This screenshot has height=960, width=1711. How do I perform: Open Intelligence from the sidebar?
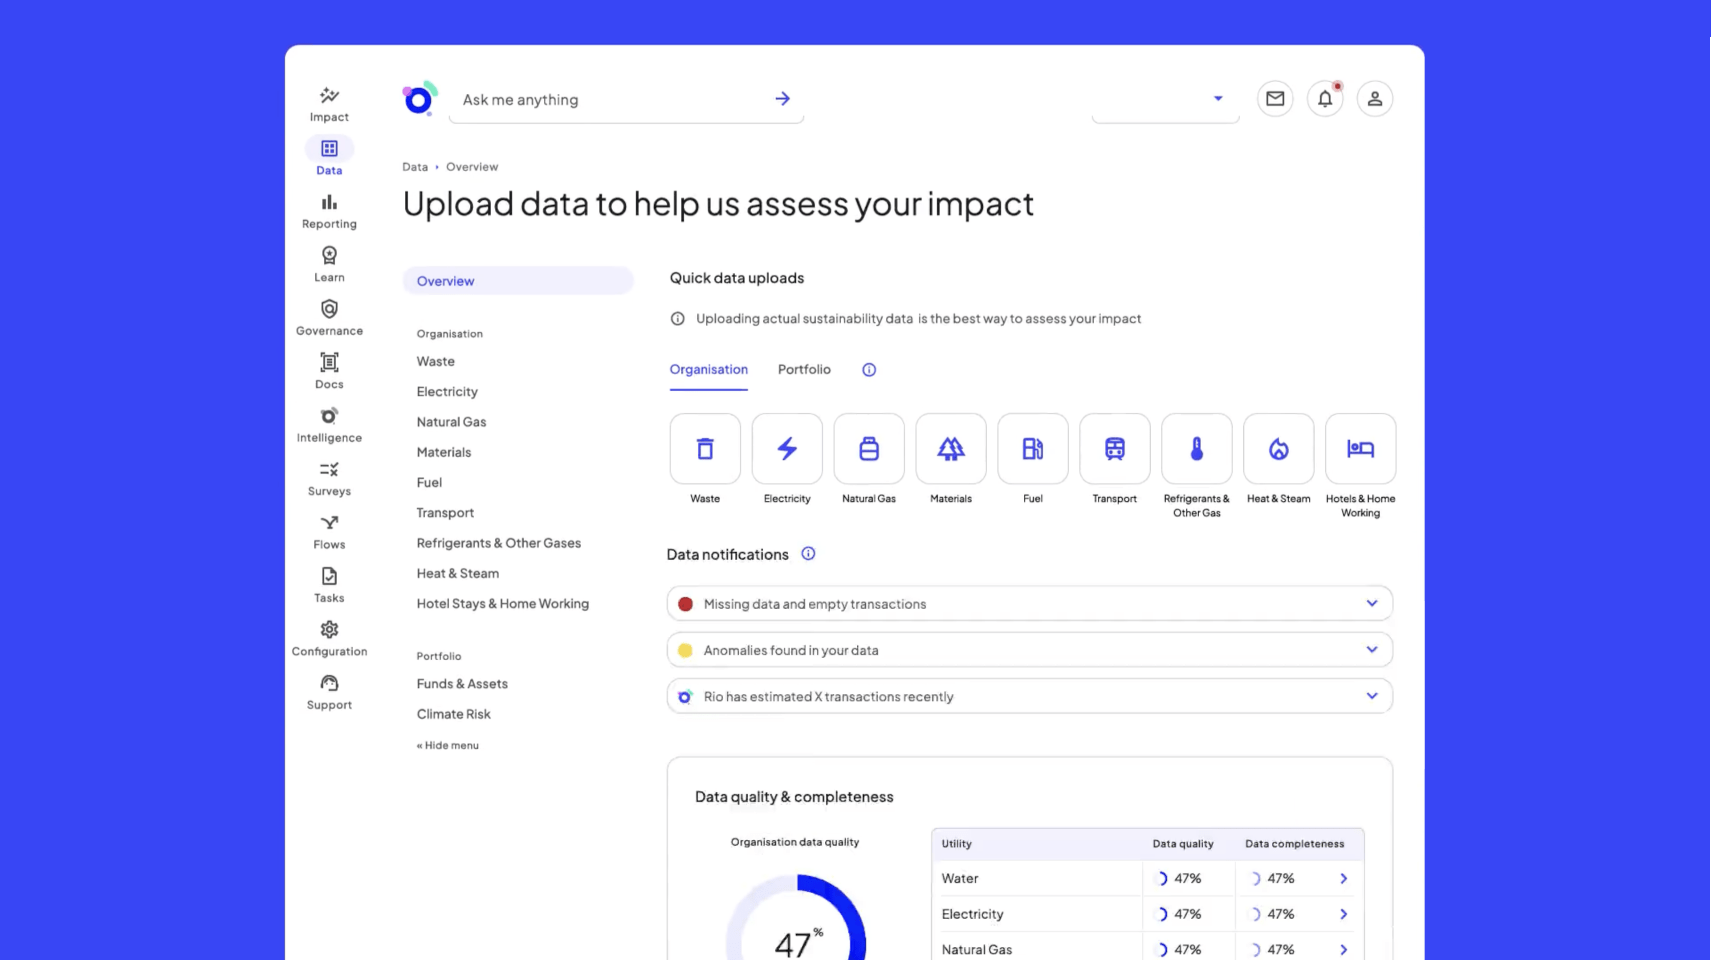point(329,425)
